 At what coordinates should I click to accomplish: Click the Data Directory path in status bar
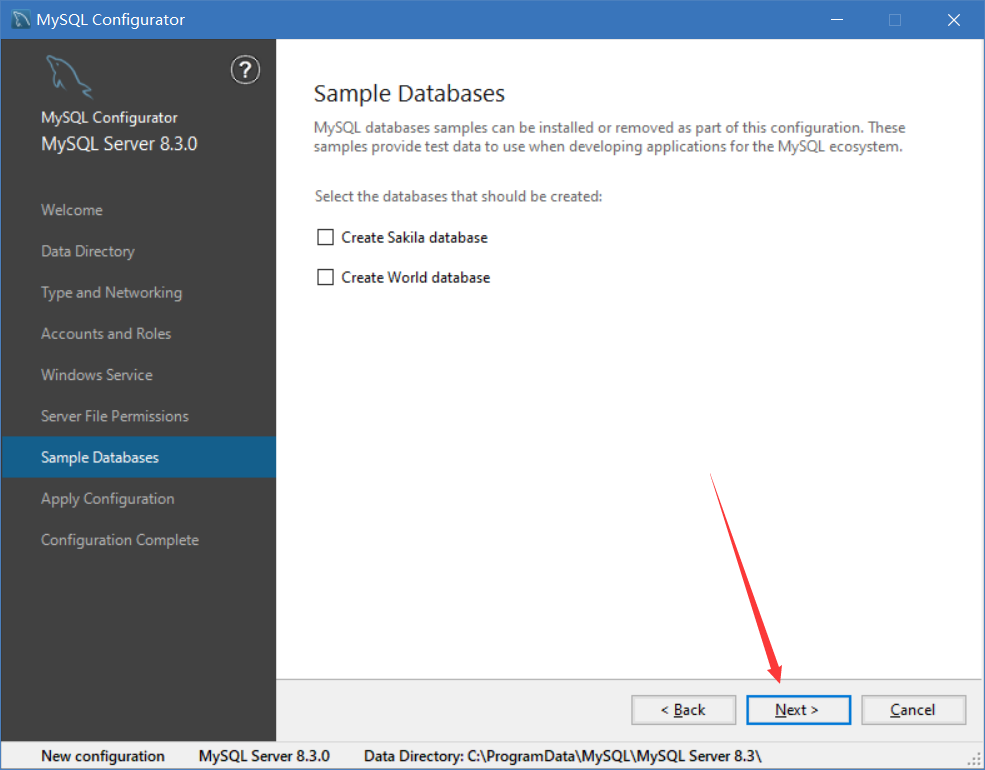click(x=563, y=756)
